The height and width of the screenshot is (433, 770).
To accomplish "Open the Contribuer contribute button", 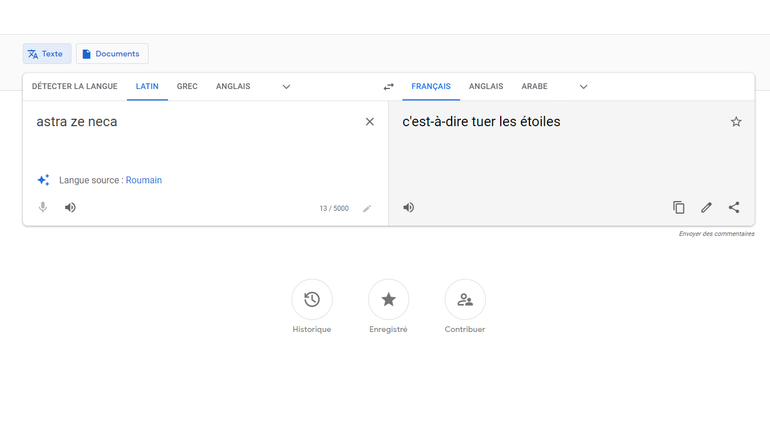I will click(465, 300).
